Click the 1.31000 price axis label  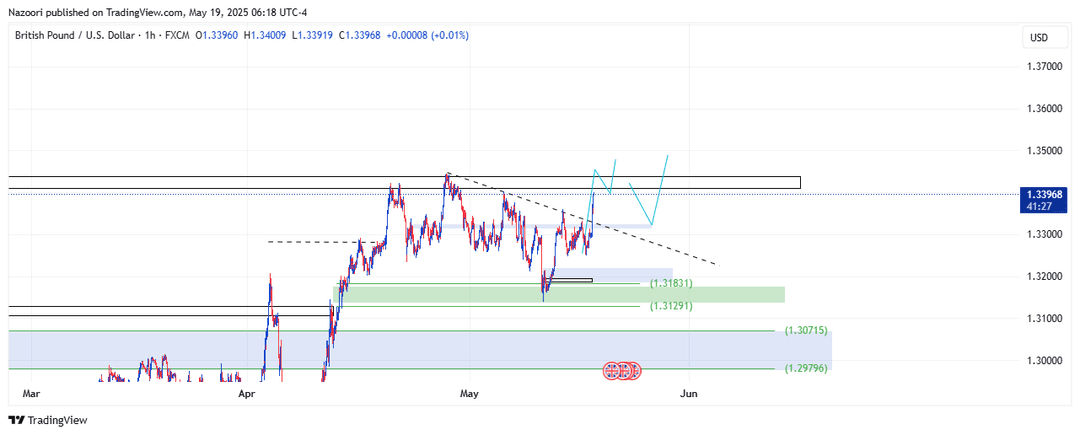click(x=1043, y=319)
